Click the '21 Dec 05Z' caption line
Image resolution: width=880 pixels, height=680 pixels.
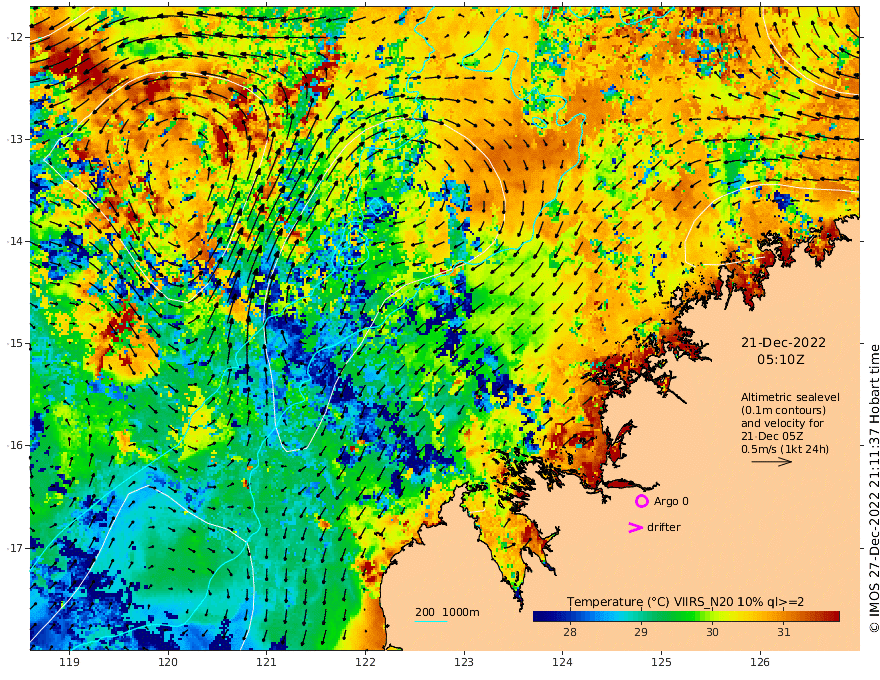coord(772,436)
